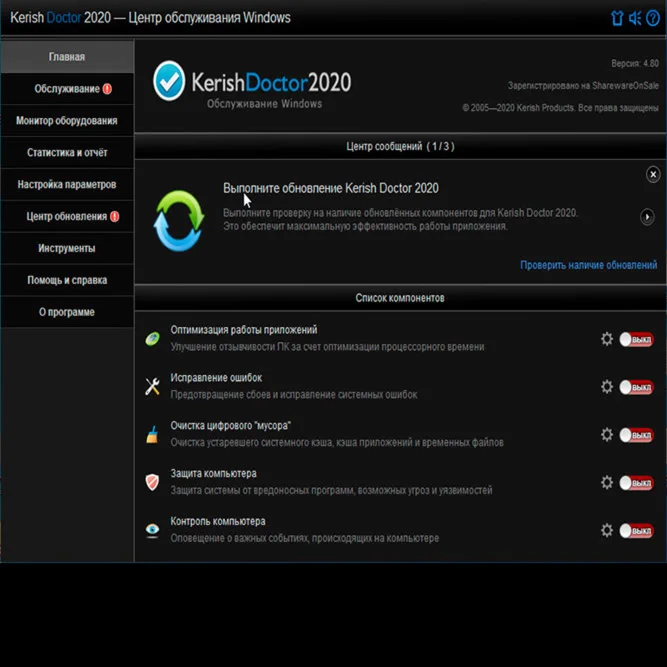Turn on the Контроль компьютера switch
Screen dimensions: 667x667
pos(636,531)
